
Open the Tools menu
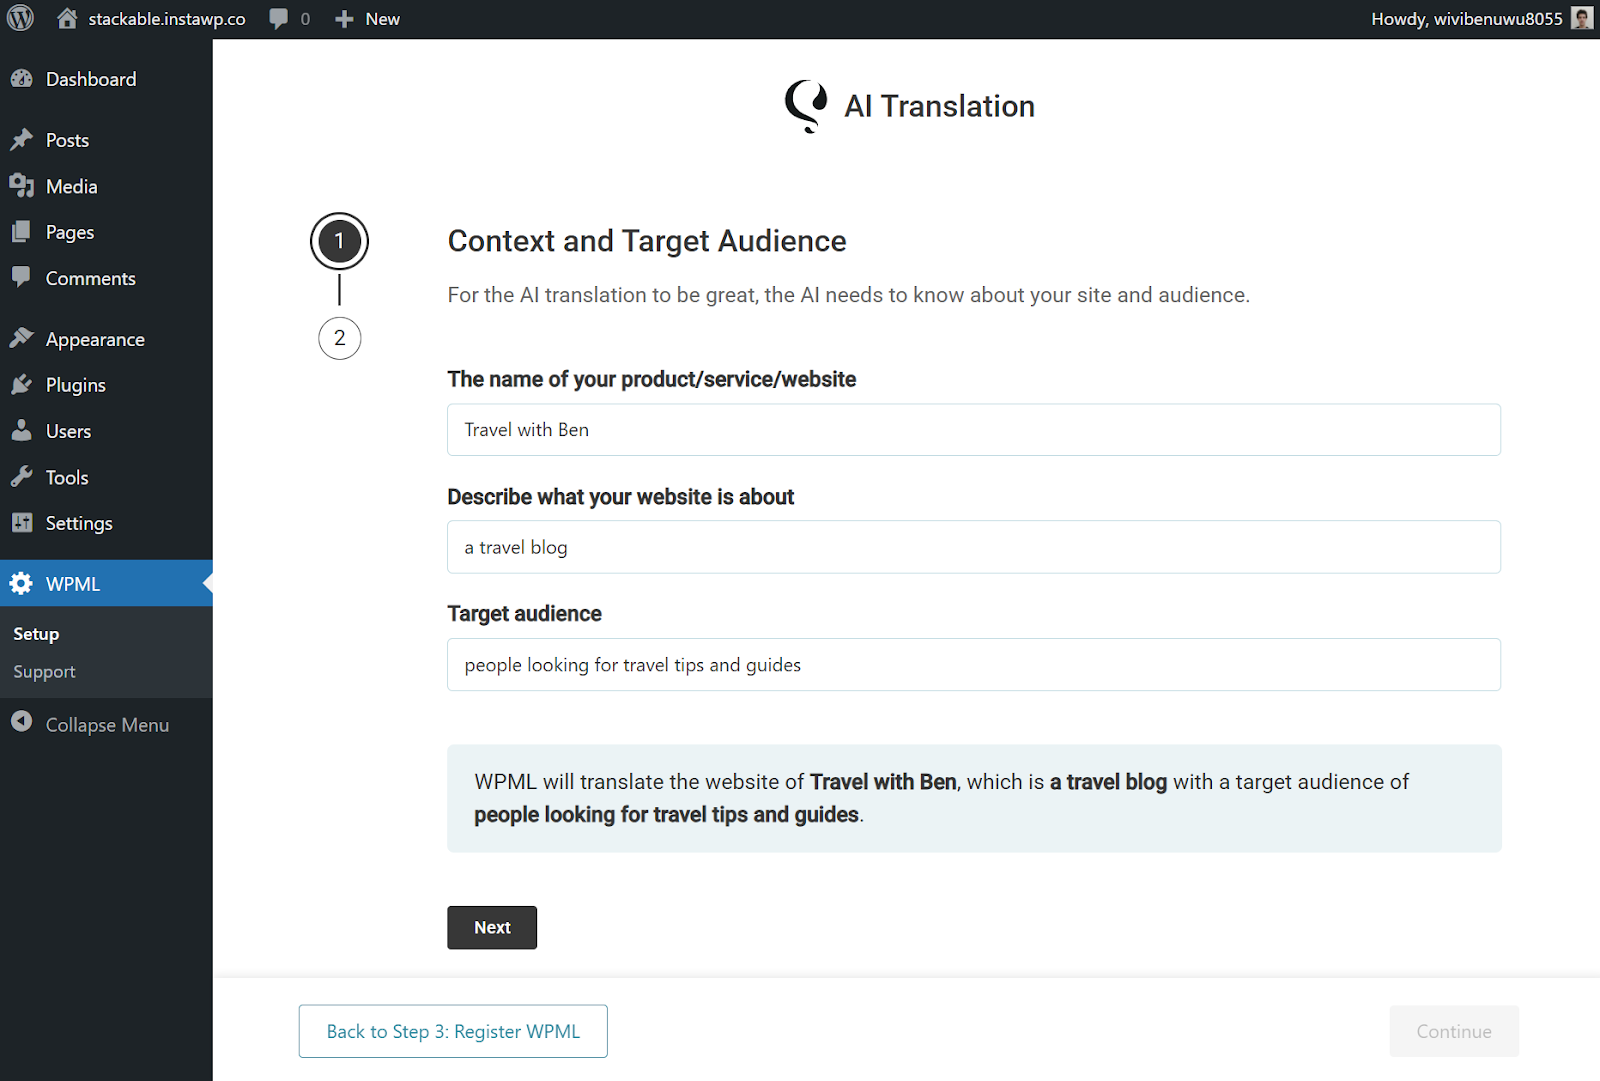[x=106, y=477]
